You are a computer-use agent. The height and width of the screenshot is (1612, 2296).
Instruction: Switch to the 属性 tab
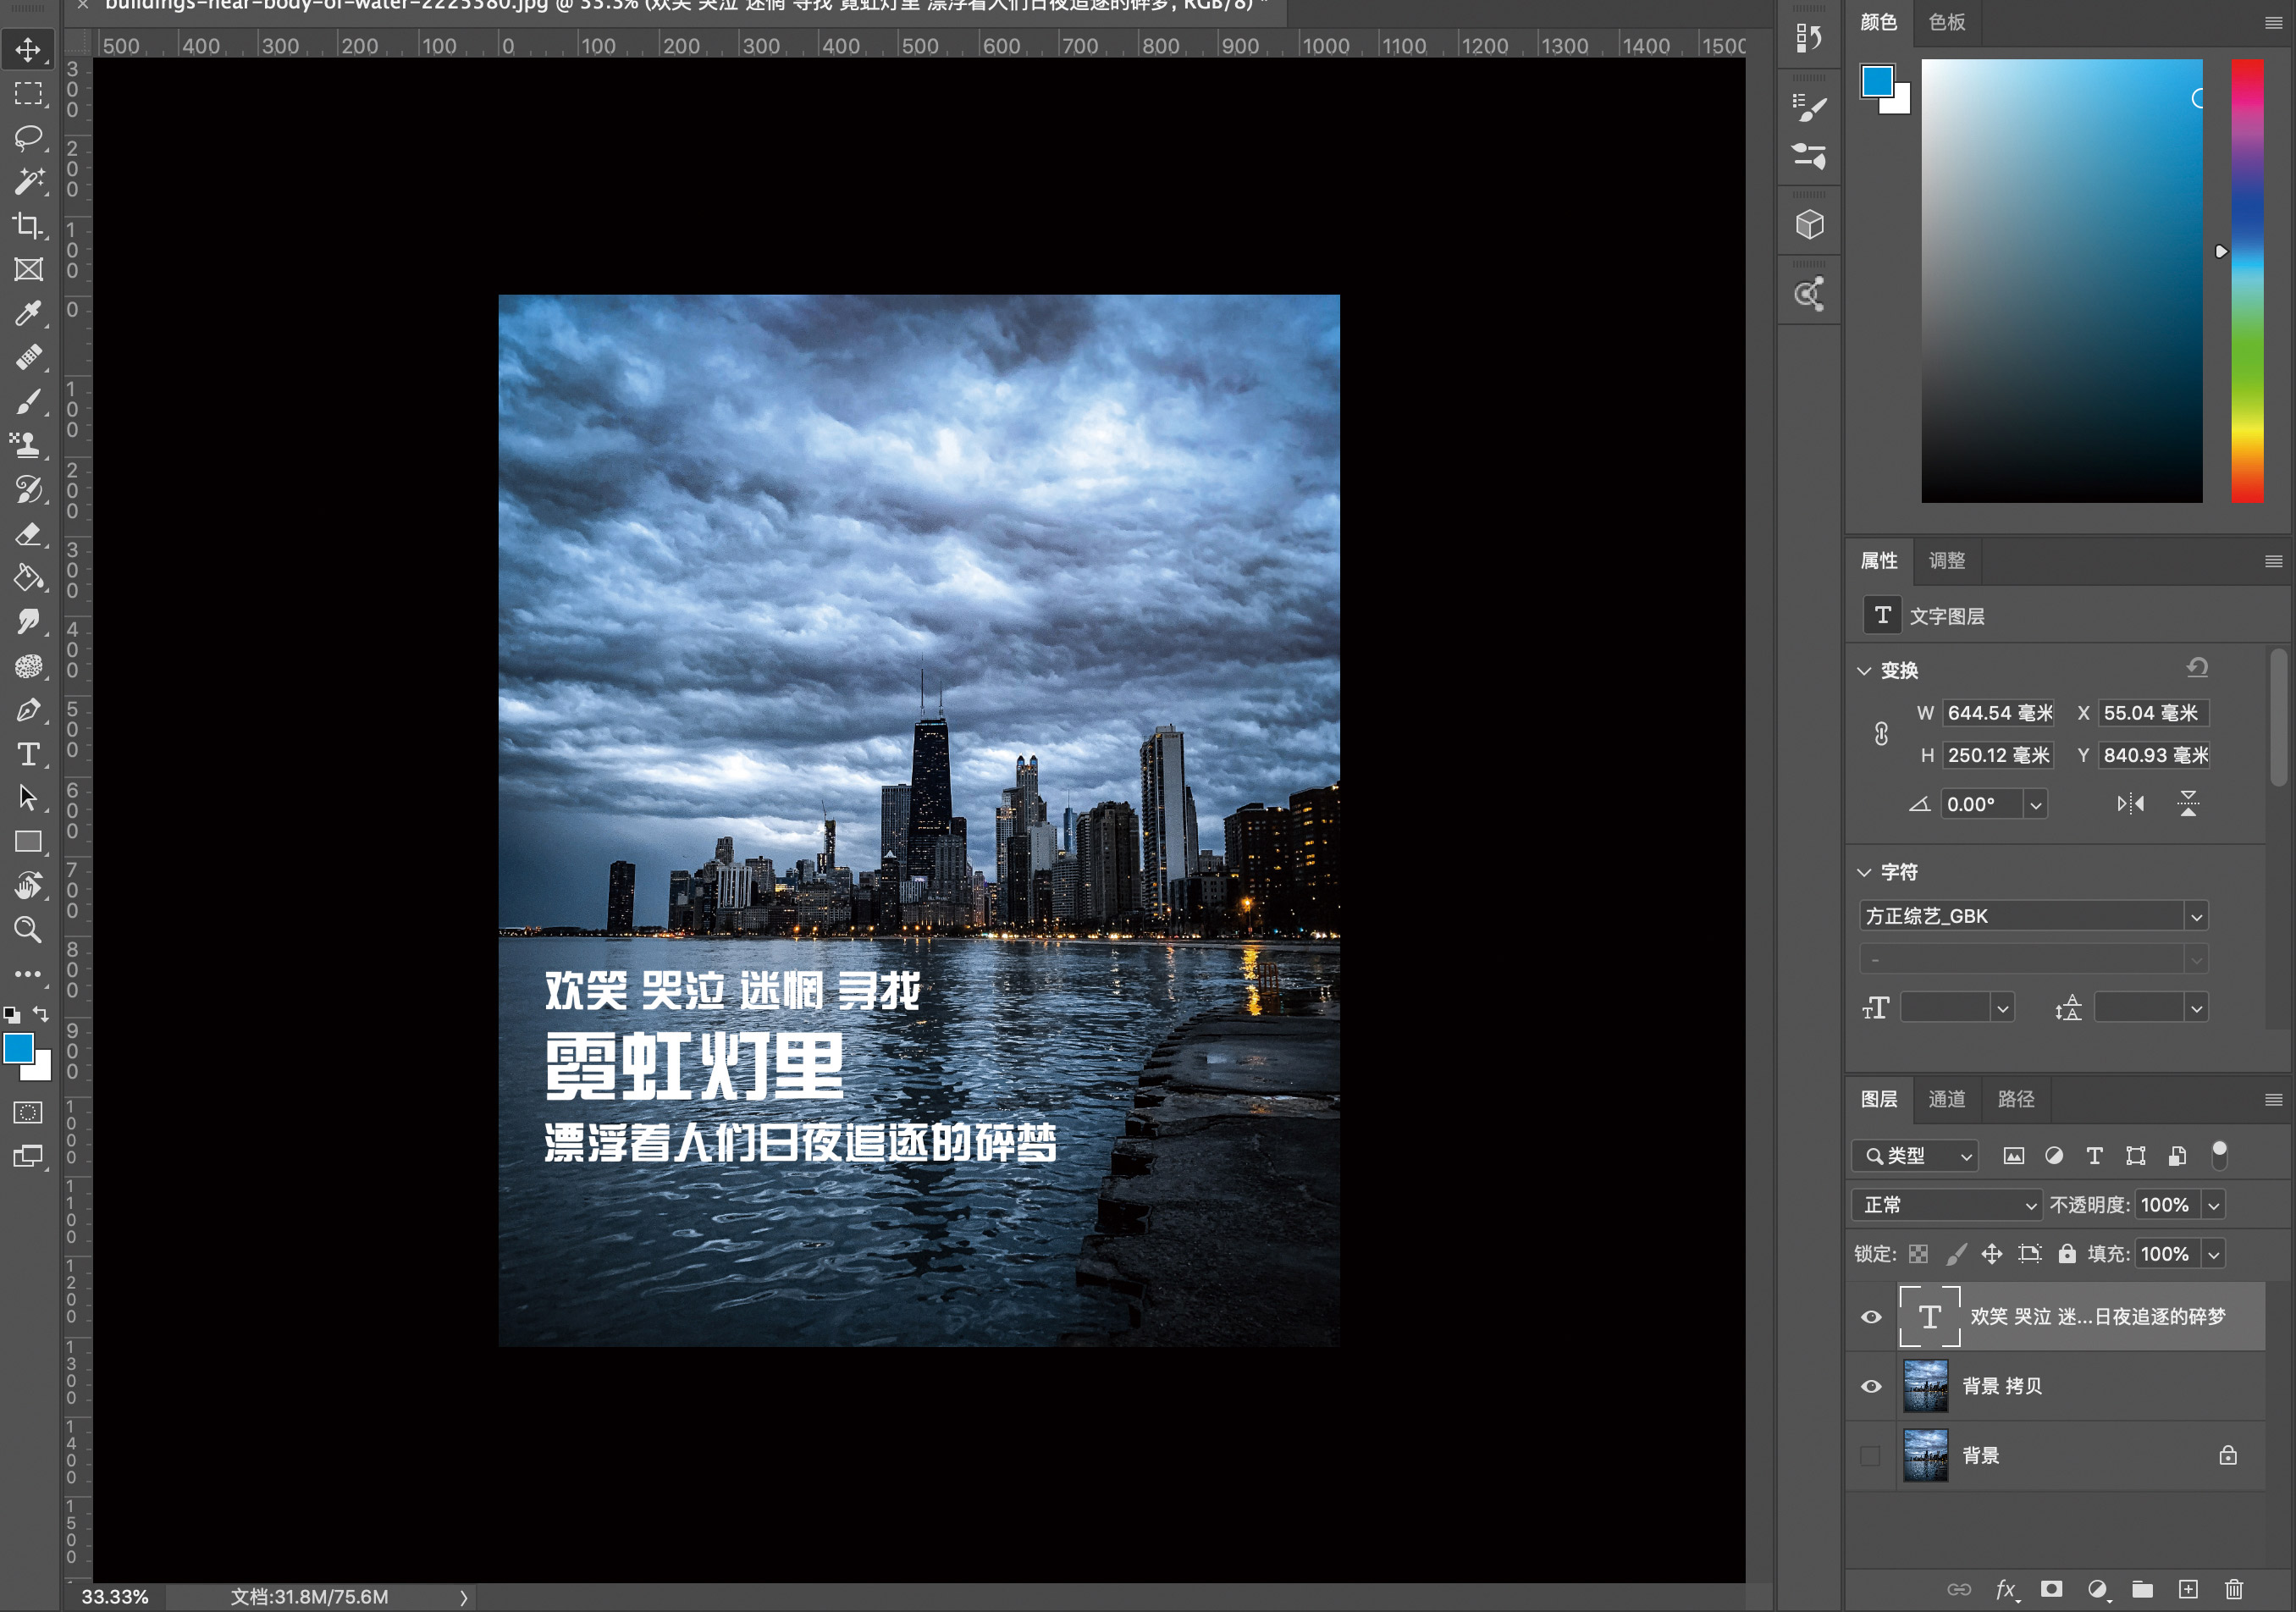1879,561
